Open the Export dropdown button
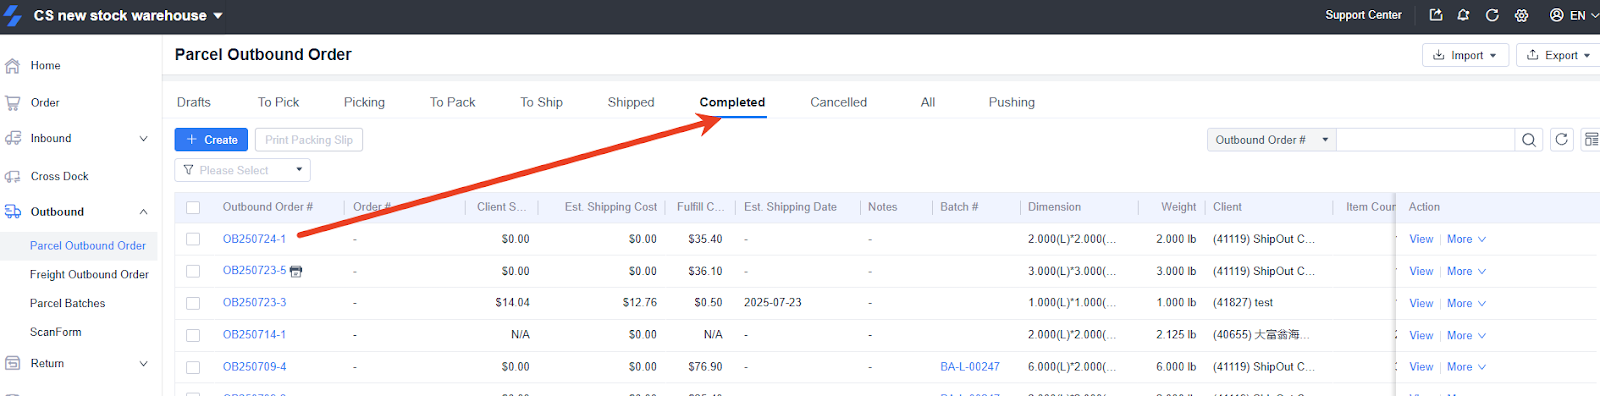Screen dimensions: 1600x396 pos(1558,55)
